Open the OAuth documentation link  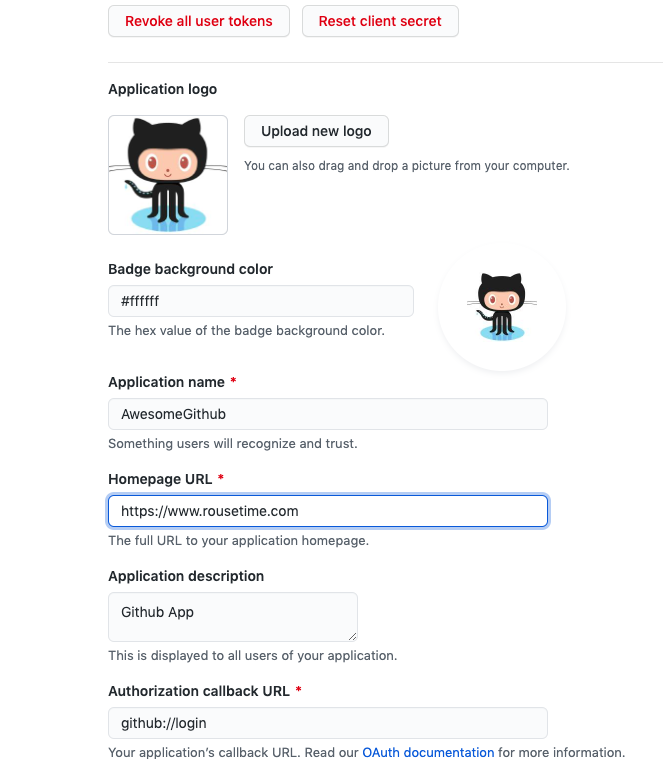(428, 752)
